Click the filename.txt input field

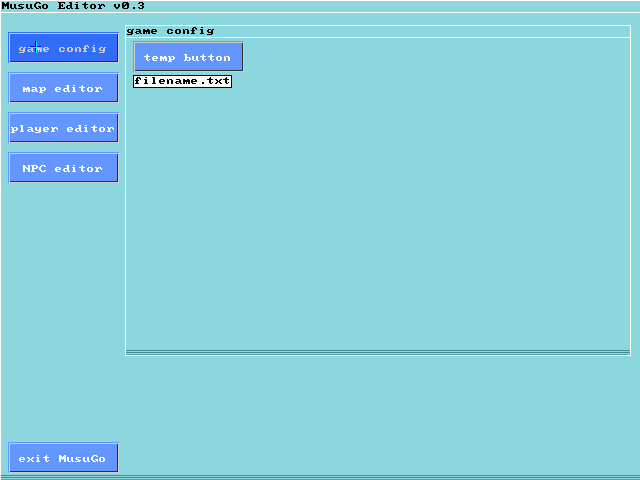pos(182,81)
